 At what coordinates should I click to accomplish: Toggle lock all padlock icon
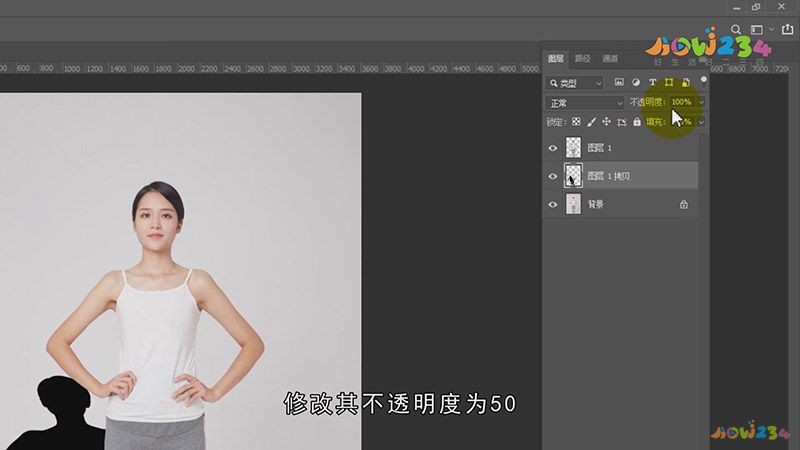tap(637, 121)
